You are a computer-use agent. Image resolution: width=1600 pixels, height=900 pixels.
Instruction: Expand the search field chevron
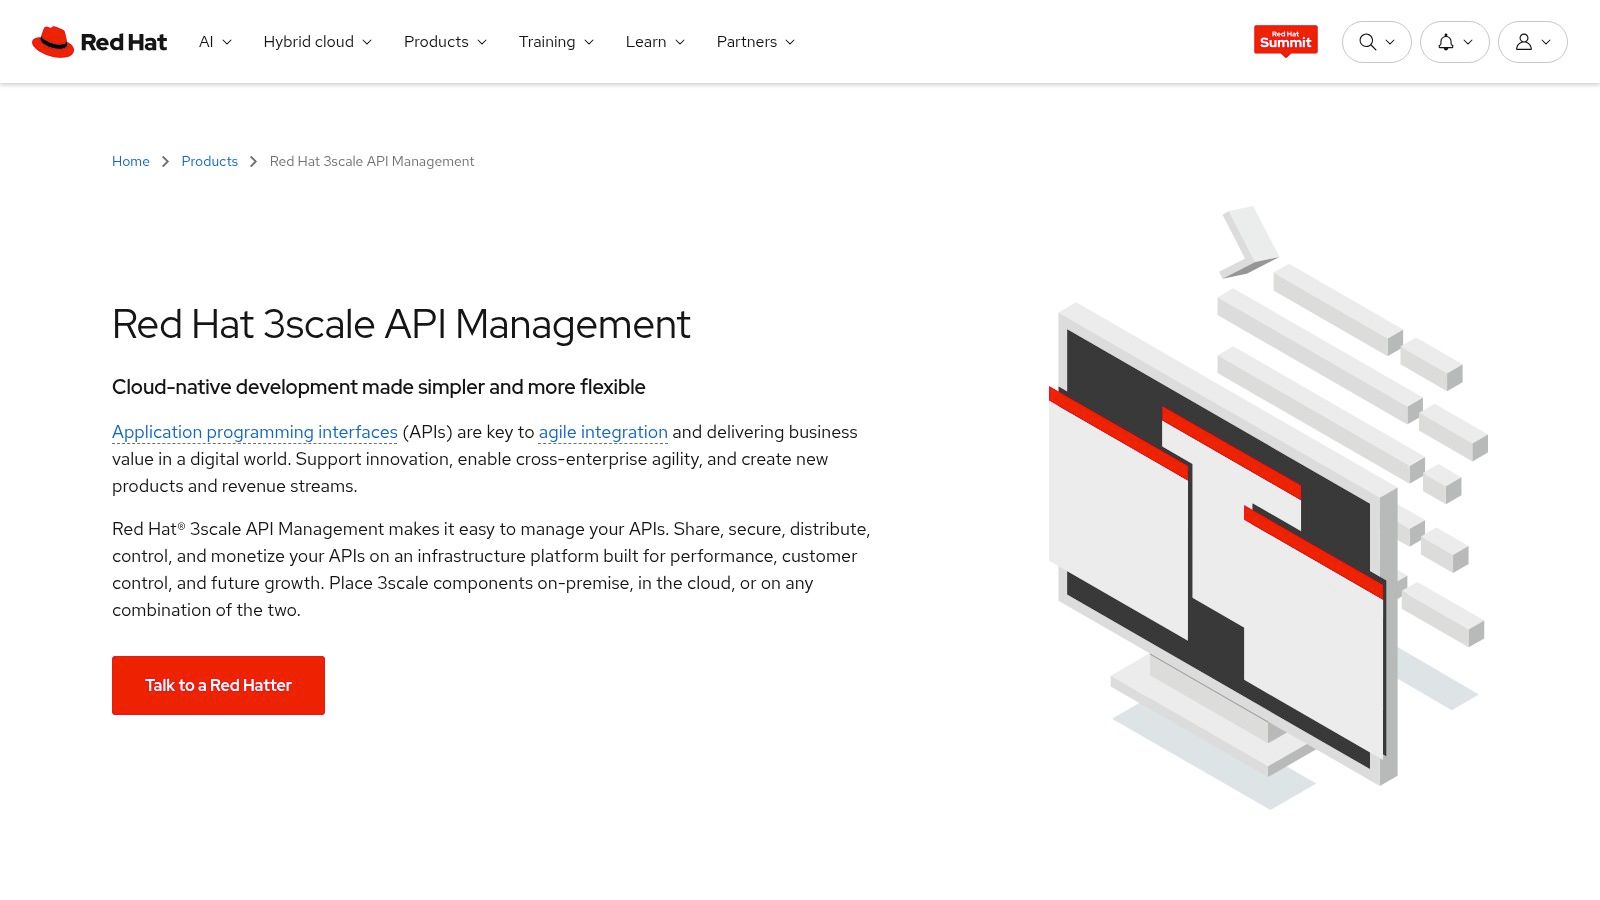coord(1390,42)
